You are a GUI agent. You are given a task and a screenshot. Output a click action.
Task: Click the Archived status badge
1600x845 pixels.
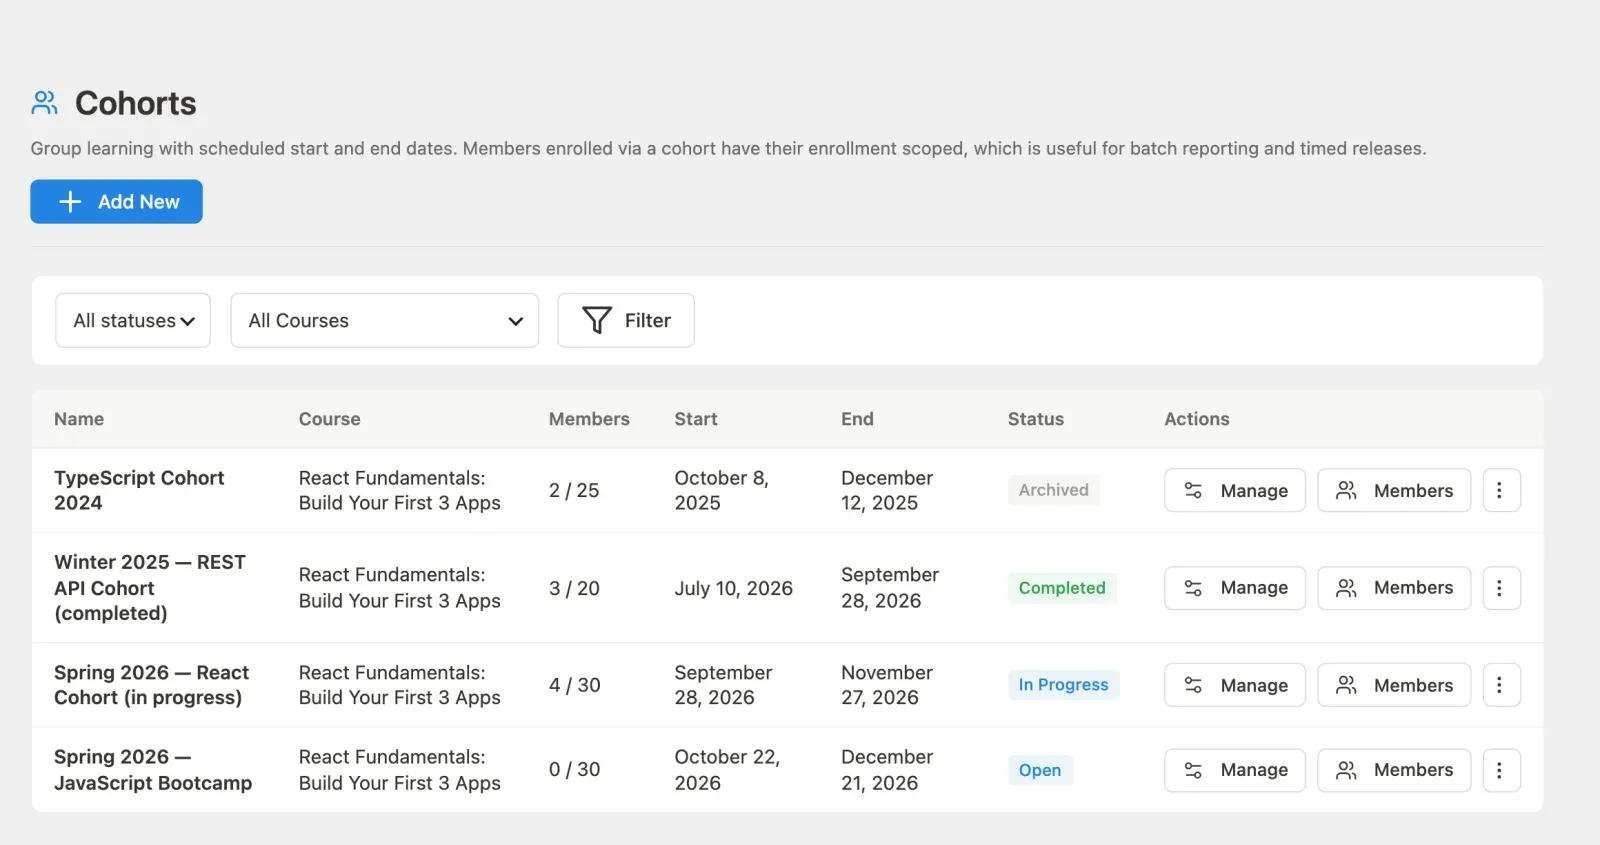click(x=1054, y=490)
